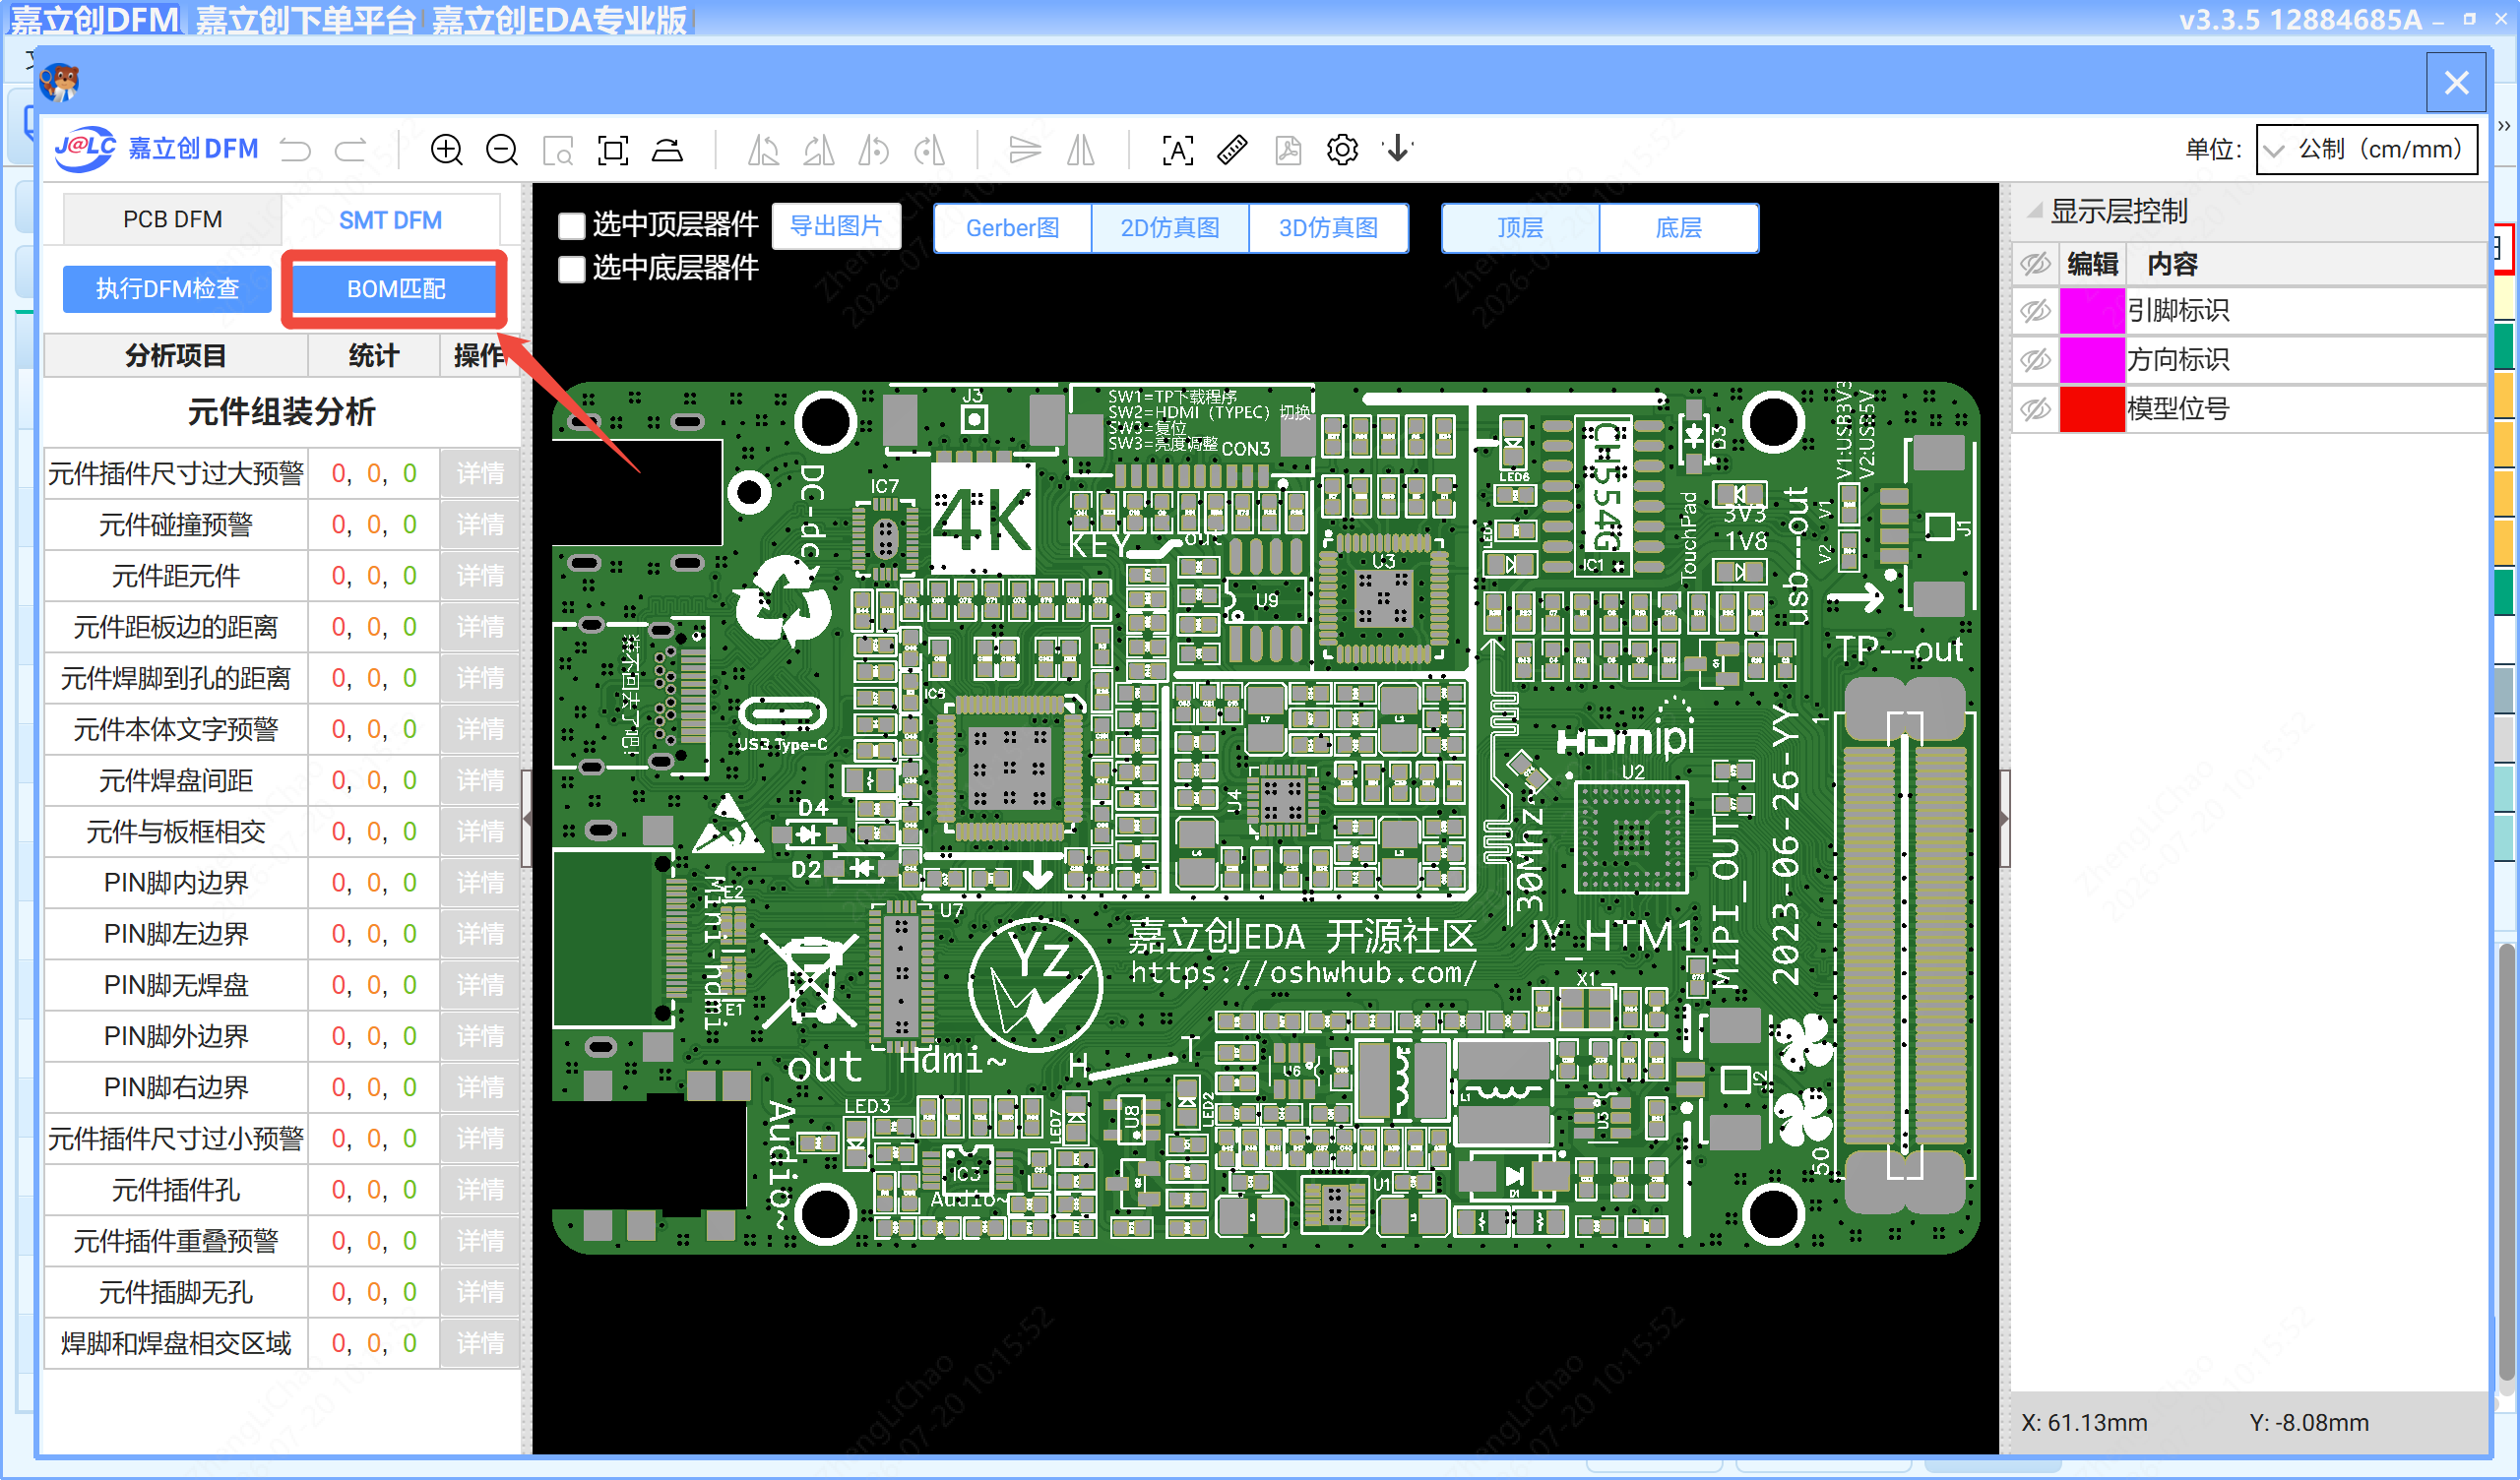
Task: Click the redo arrow in the DFM toolbar
Action: point(351,150)
